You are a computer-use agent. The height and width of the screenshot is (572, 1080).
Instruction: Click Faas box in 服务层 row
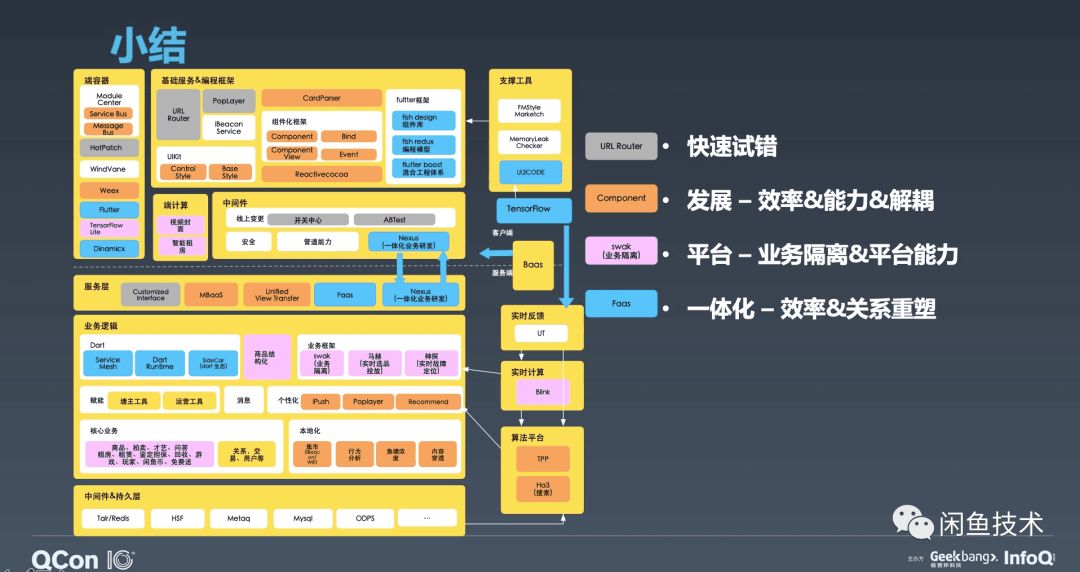[345, 295]
